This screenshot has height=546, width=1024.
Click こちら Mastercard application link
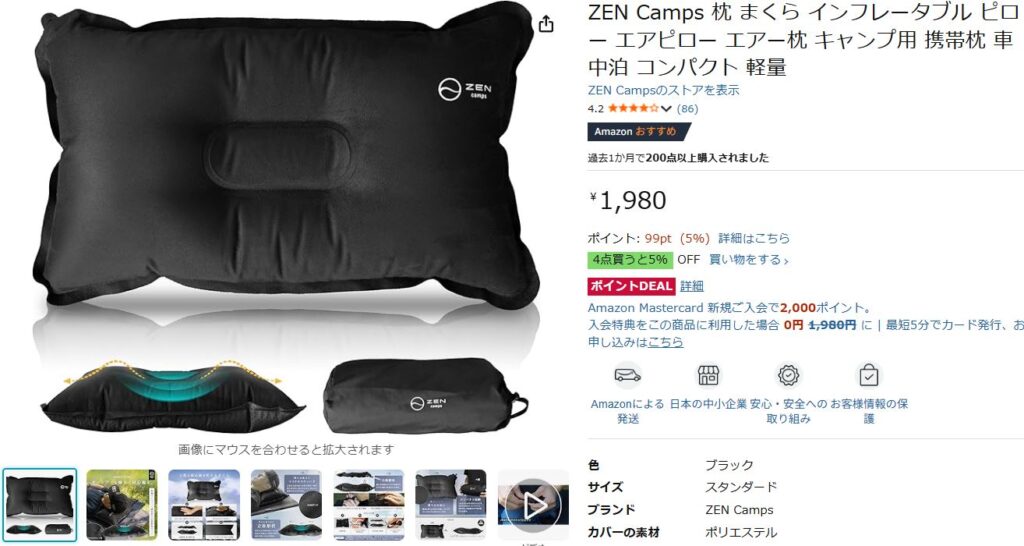pos(665,342)
